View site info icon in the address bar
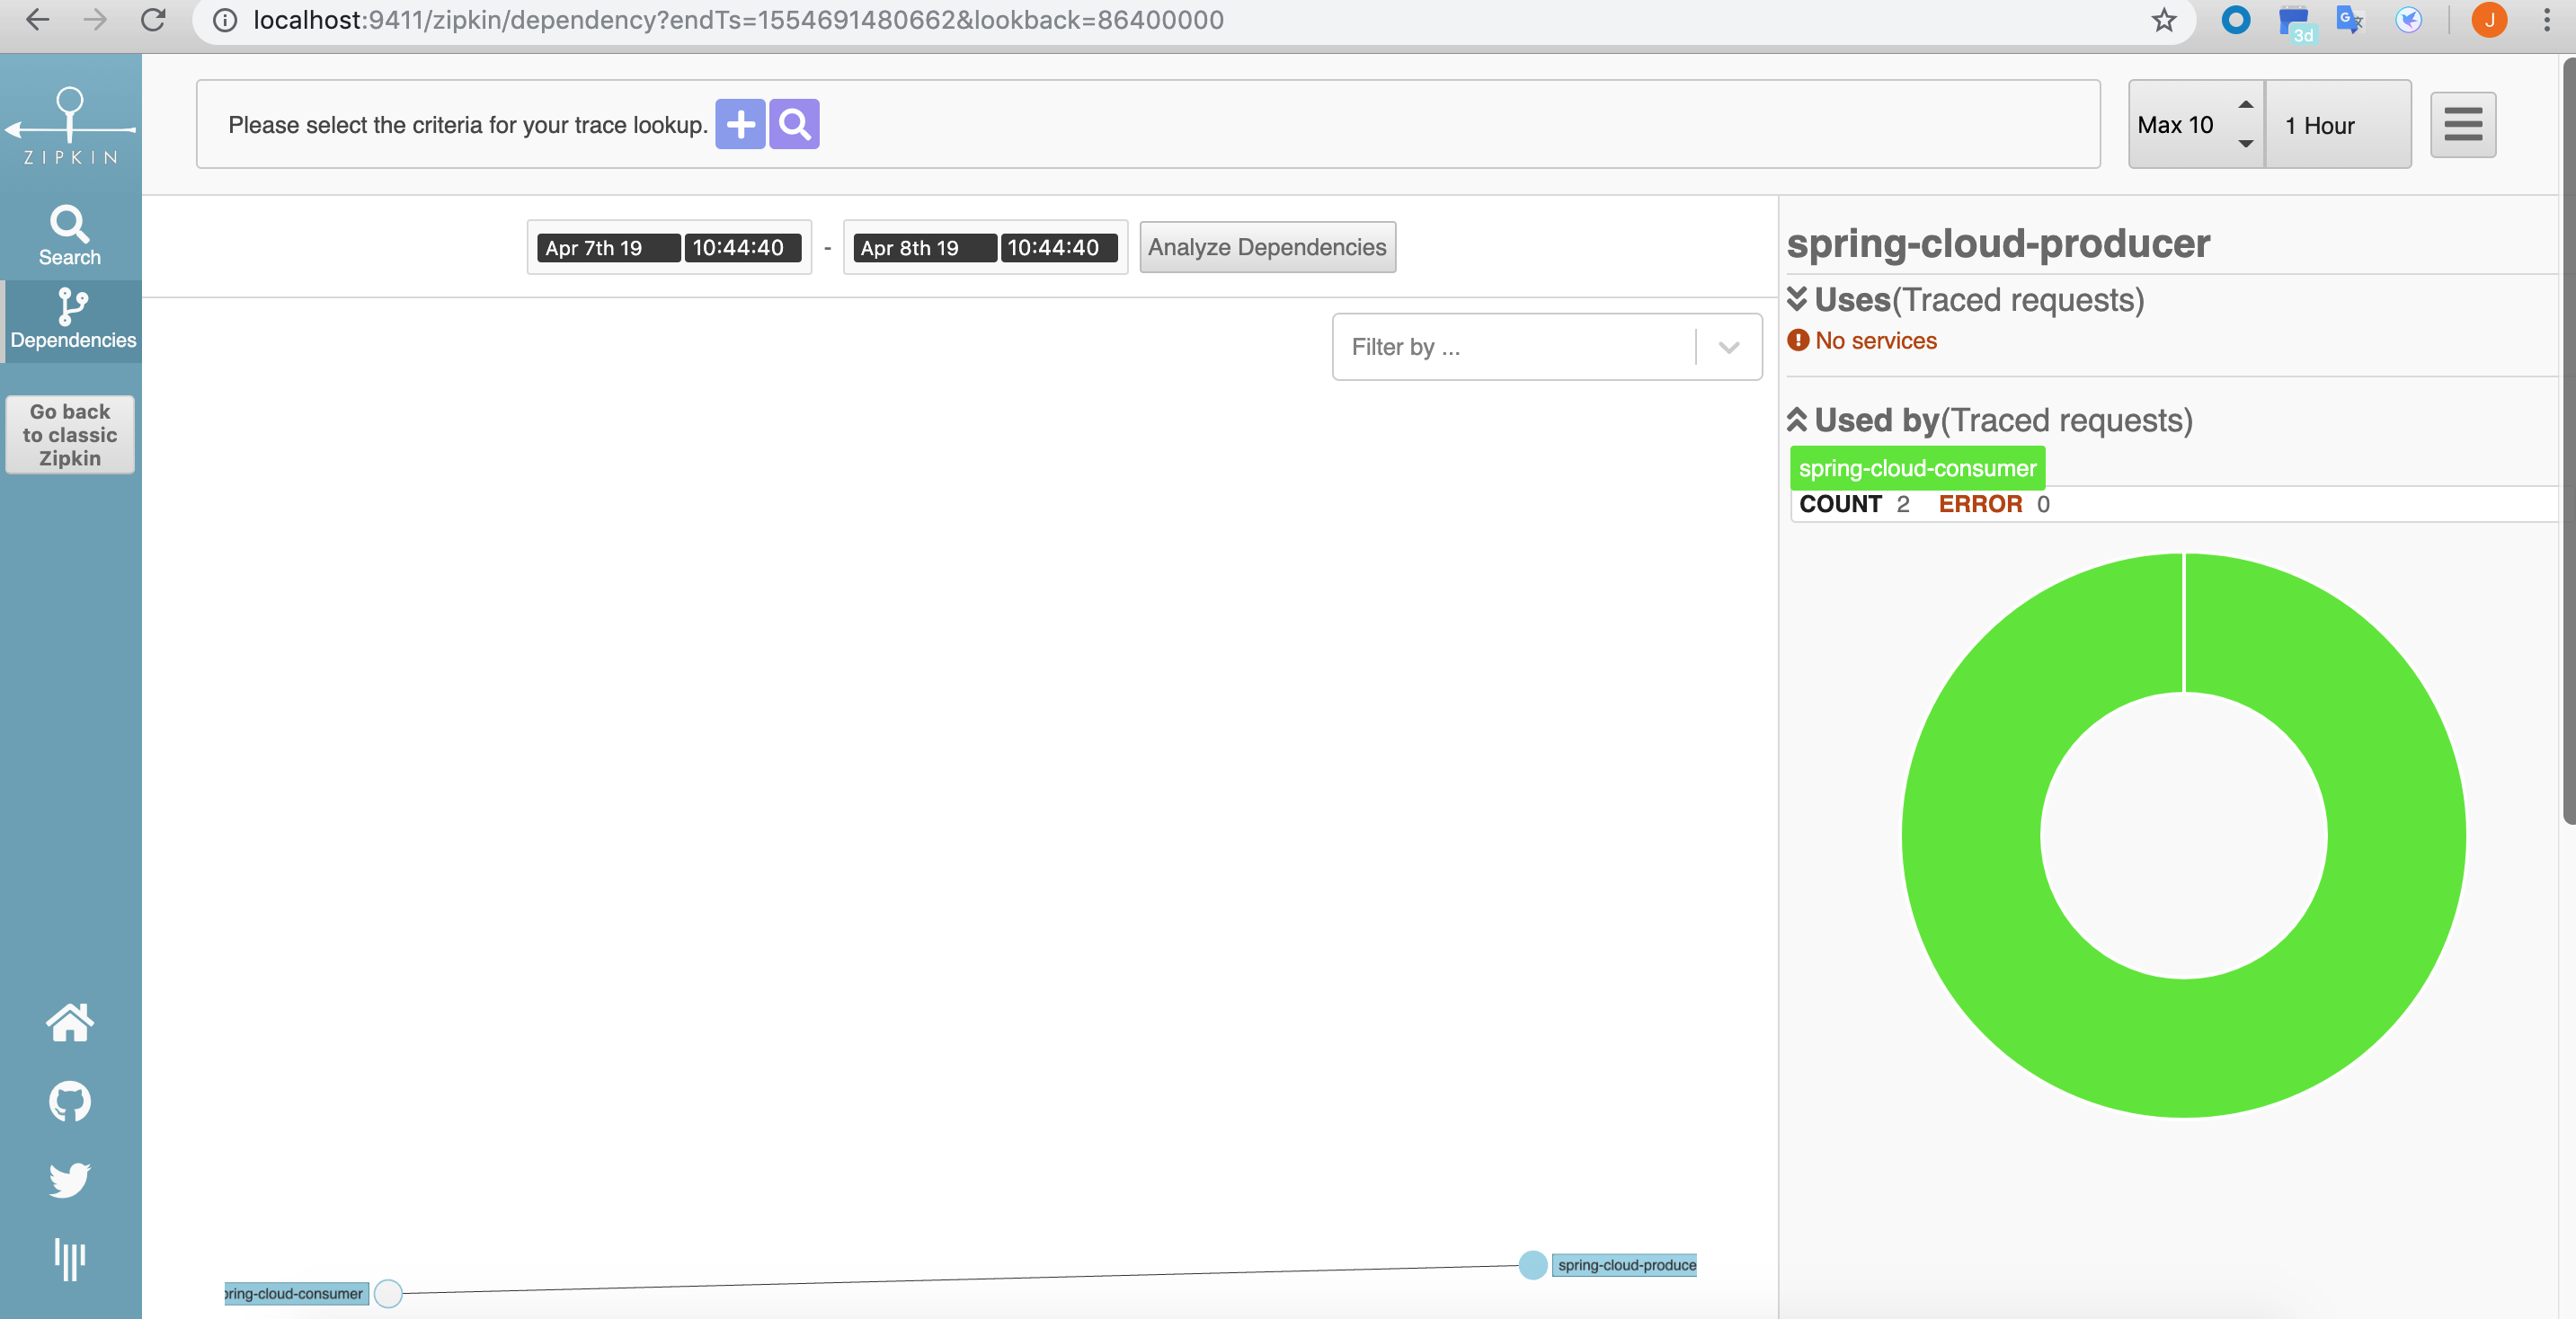 pos(225,20)
